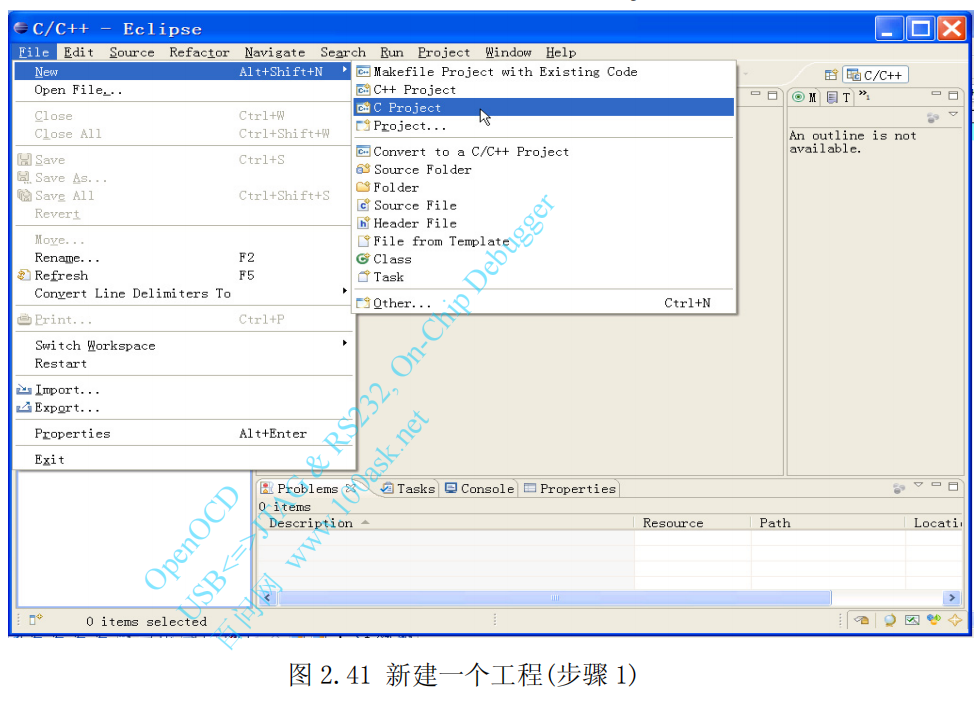This screenshot has width=979, height=701.
Task: Click Open File... in the File menu
Action: (x=184, y=90)
